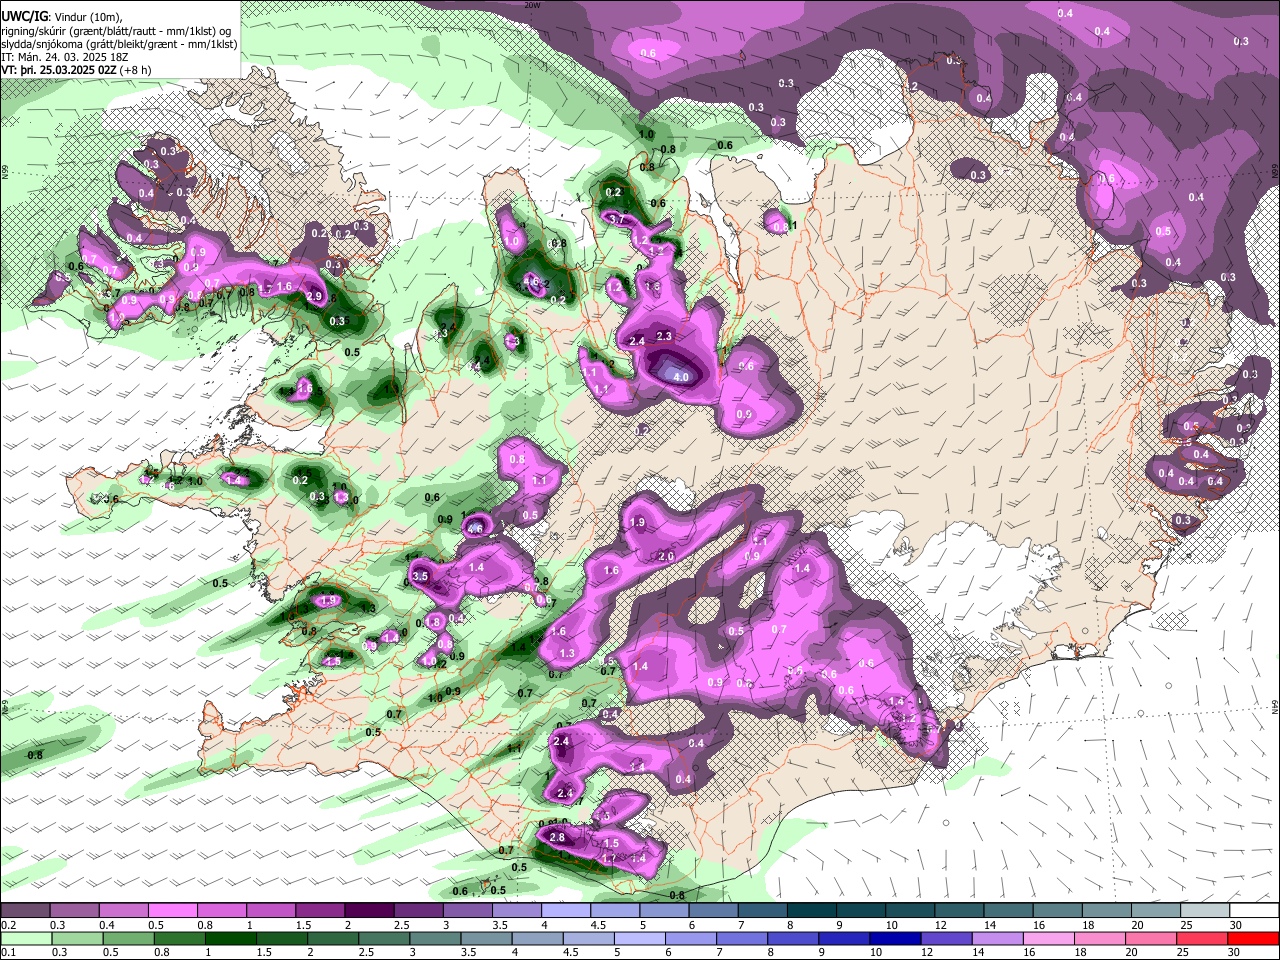Click the lavender snow swatch labeled 4
The height and width of the screenshot is (960, 1280).
pos(565,911)
